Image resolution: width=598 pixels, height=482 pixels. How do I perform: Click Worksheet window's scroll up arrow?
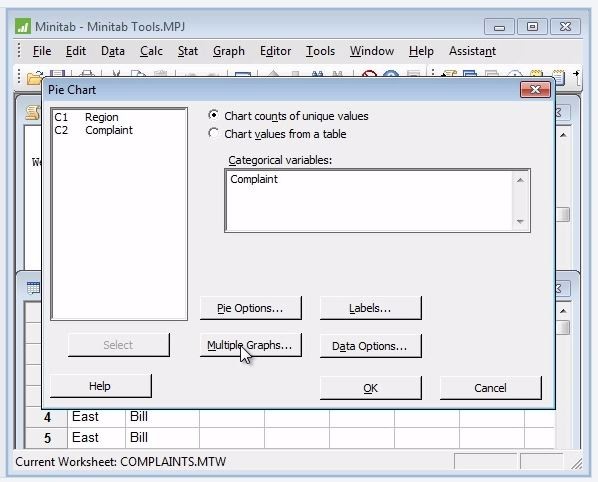(563, 311)
